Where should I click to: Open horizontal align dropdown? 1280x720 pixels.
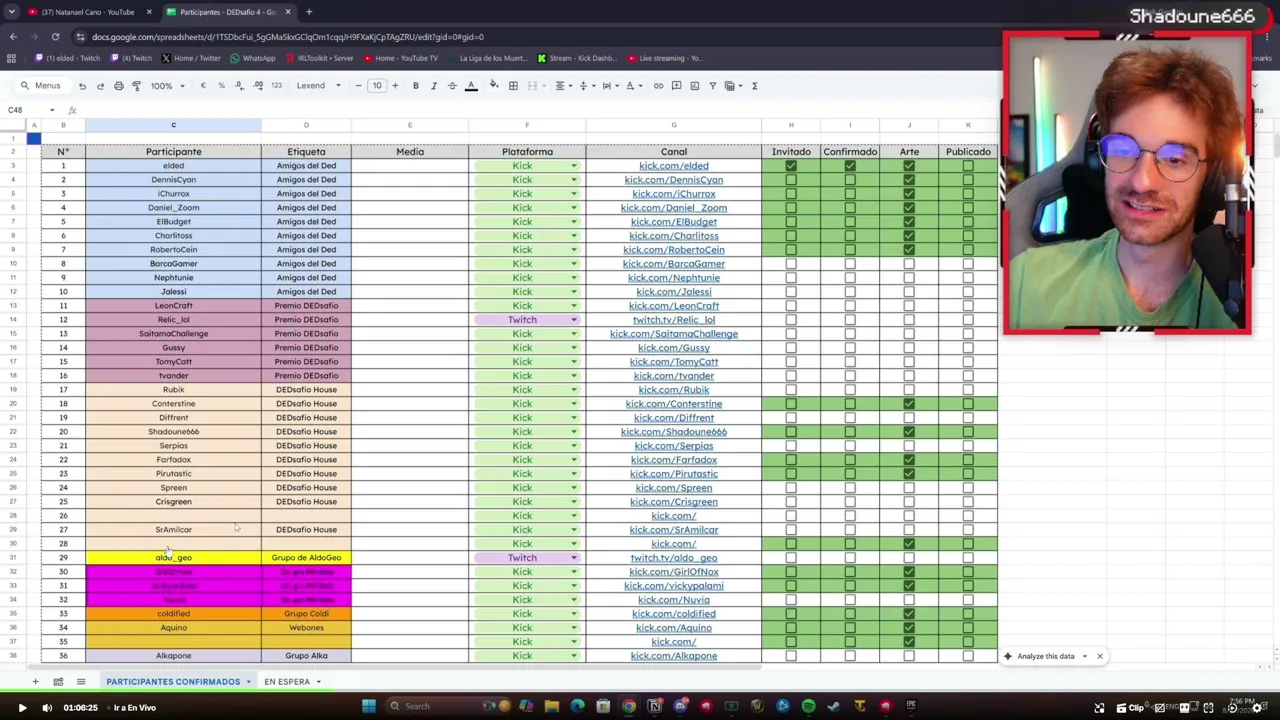[563, 86]
